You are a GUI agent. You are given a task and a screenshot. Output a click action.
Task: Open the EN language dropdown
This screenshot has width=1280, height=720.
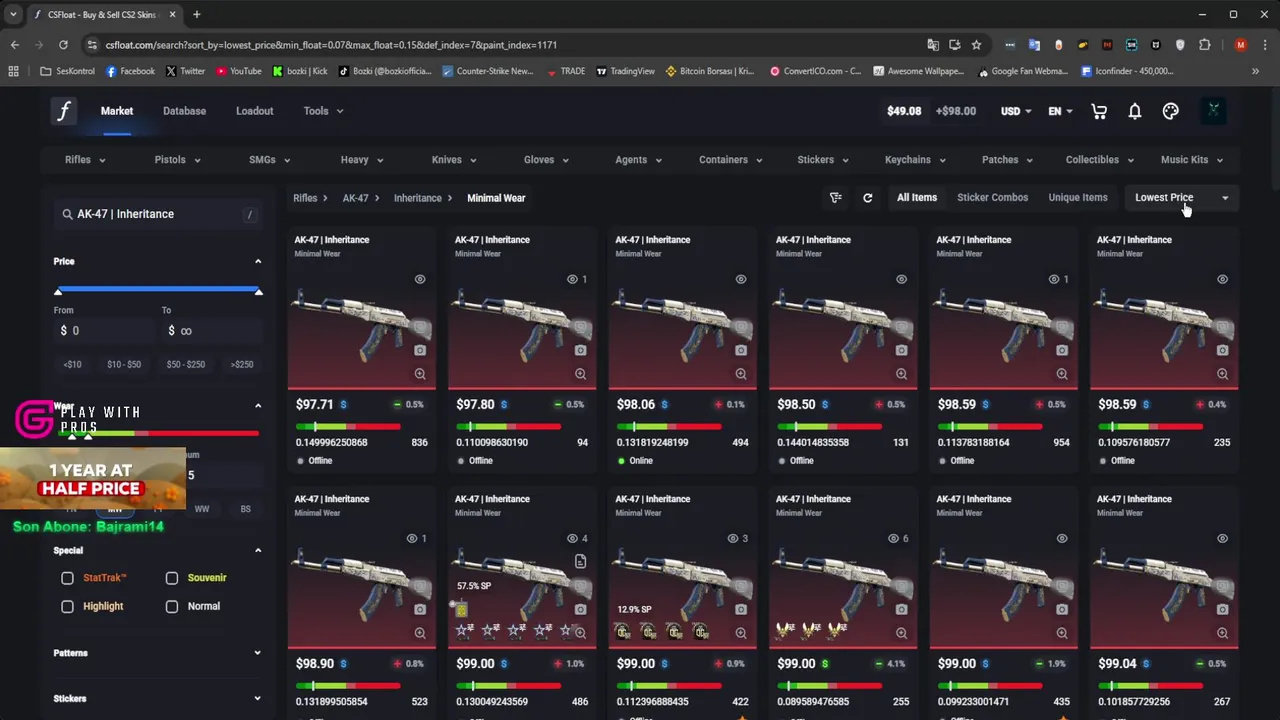pos(1060,111)
